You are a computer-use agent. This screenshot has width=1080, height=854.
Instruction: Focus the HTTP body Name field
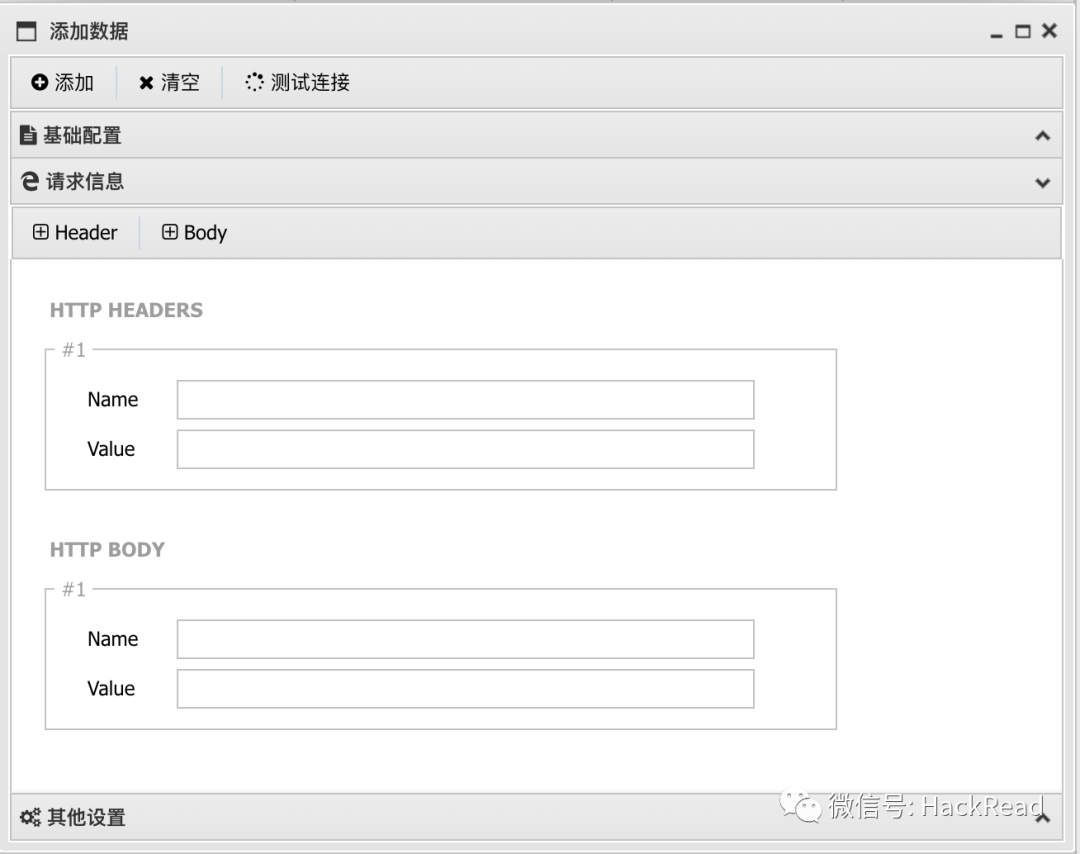pyautogui.click(x=466, y=639)
